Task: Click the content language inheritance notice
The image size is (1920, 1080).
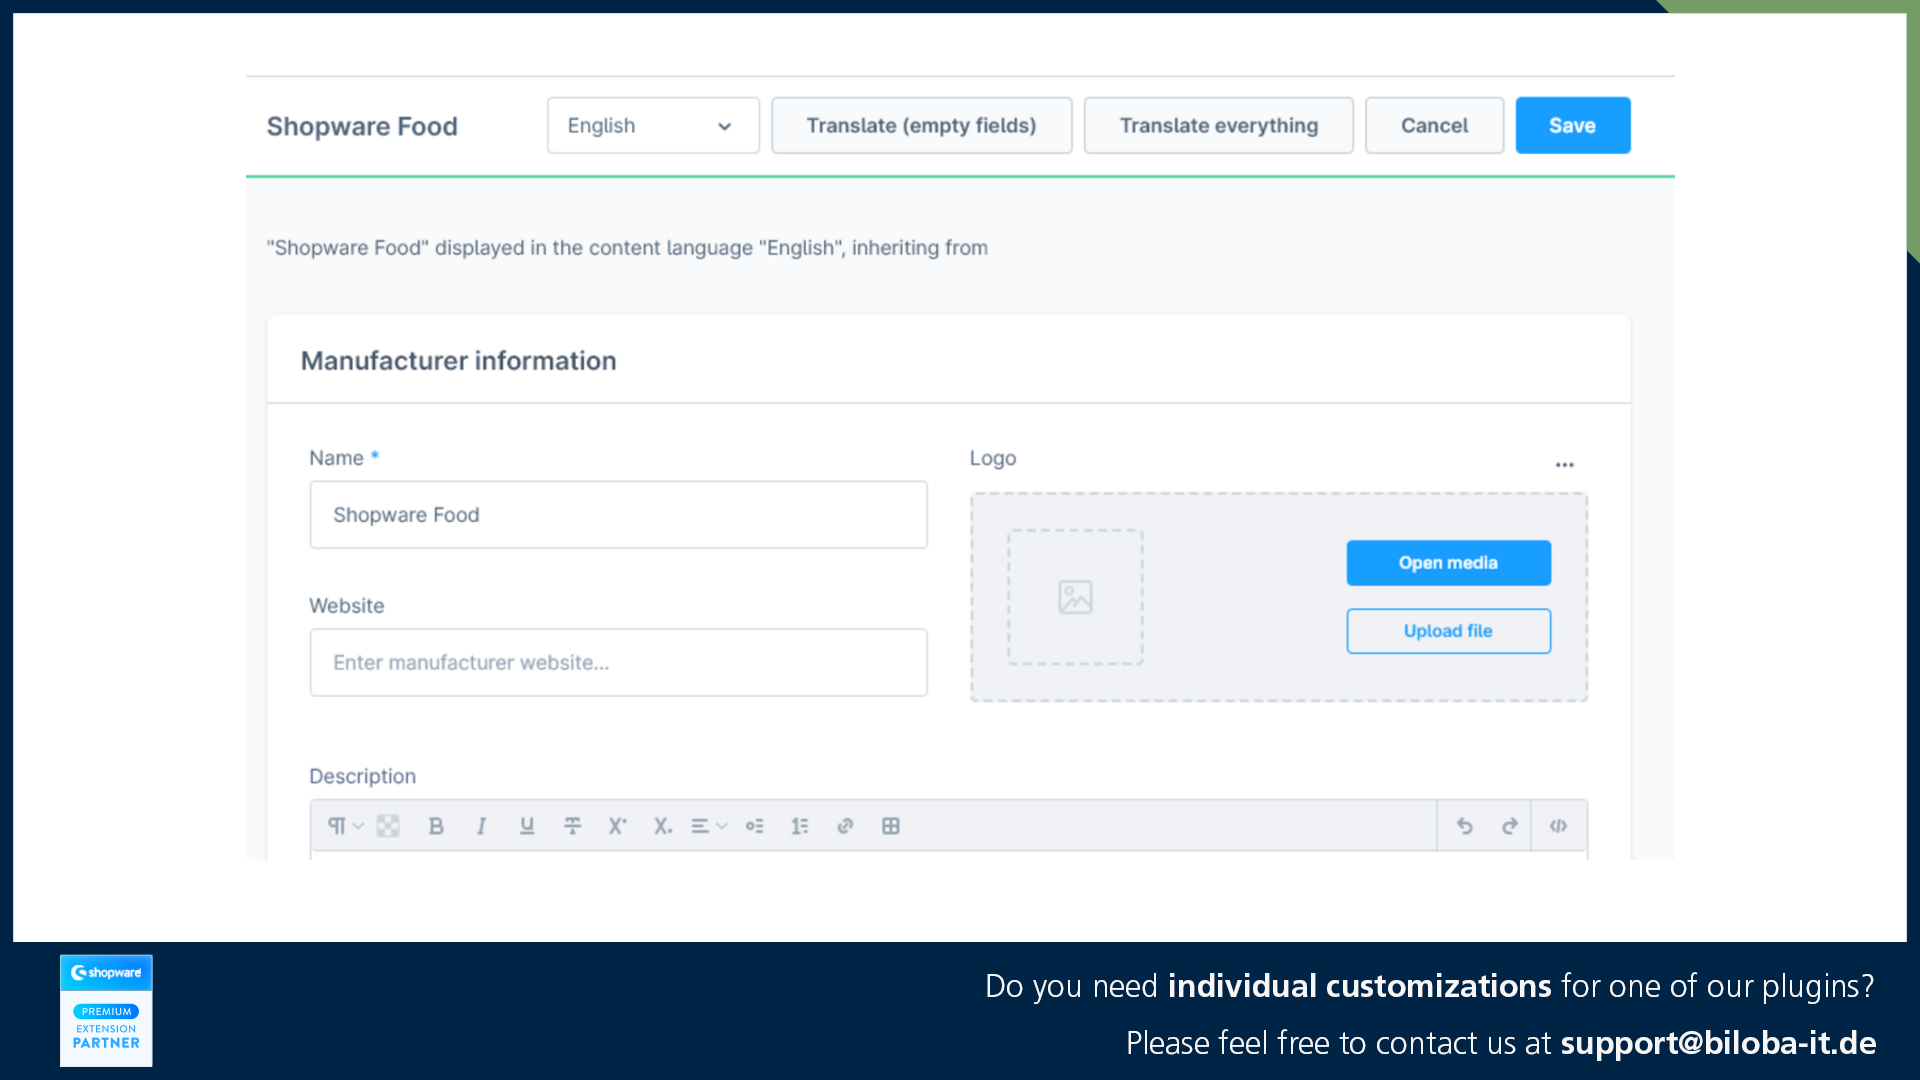Action: tap(627, 248)
